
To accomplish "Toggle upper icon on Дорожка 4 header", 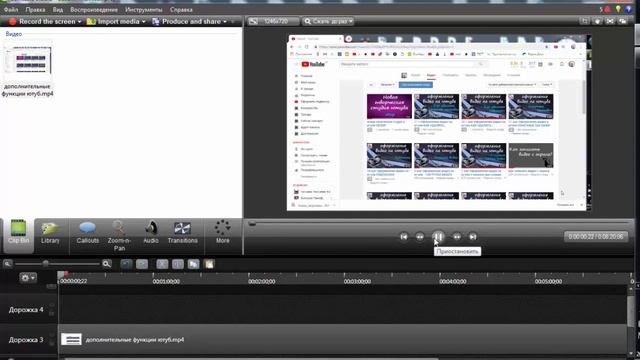I will click(x=52, y=305).
